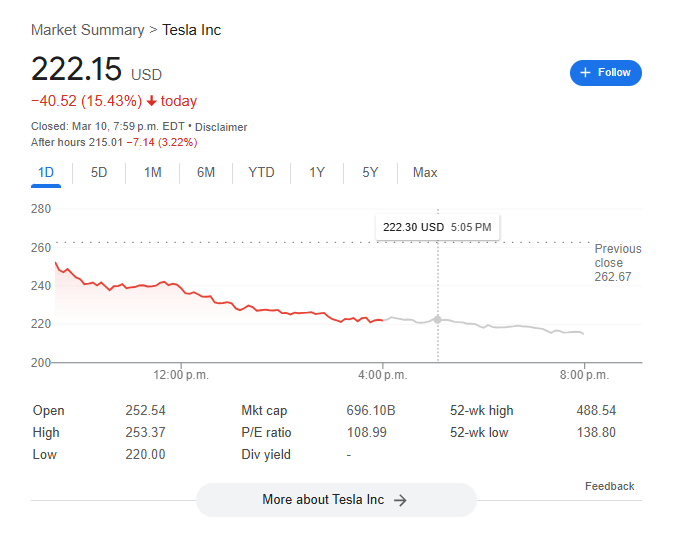Follow Tesla Inc stock
Image resolution: width=682 pixels, height=556 pixels.
(x=606, y=73)
